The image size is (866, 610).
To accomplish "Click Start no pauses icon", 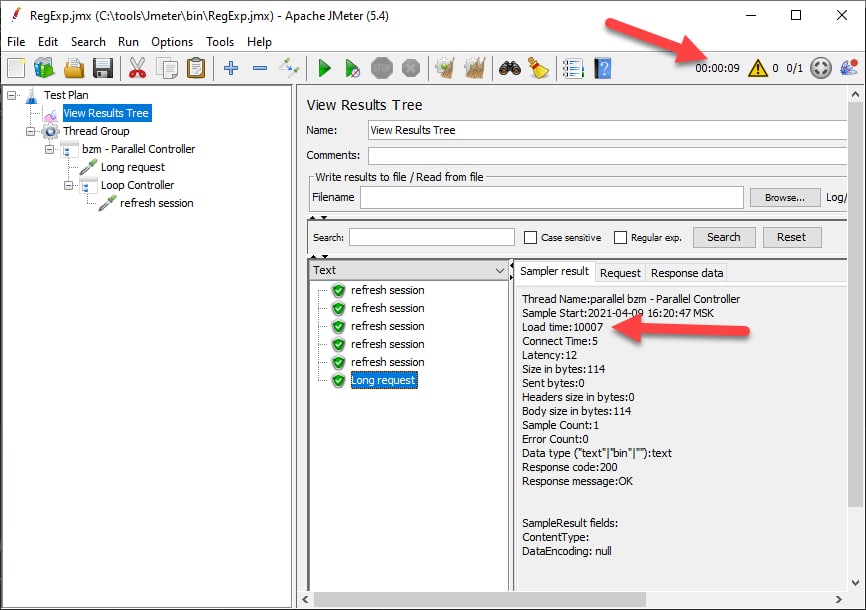I will (x=352, y=69).
